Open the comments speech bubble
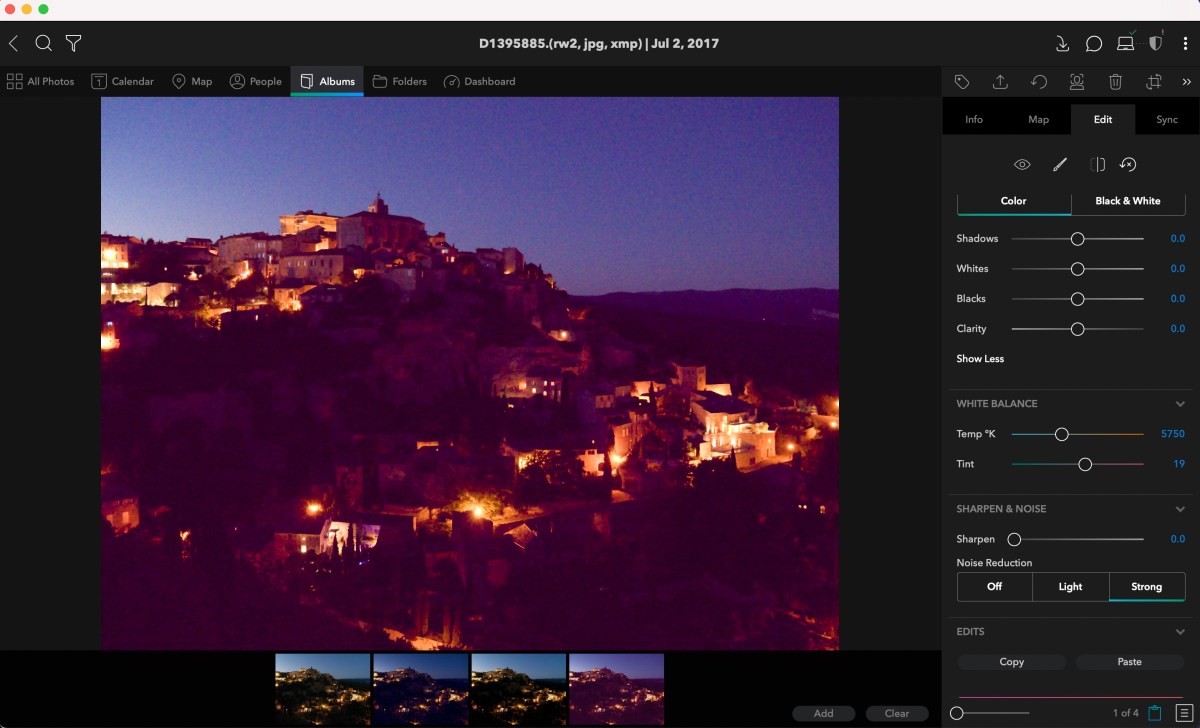Screen dimensions: 1200x728 pos(1094,43)
